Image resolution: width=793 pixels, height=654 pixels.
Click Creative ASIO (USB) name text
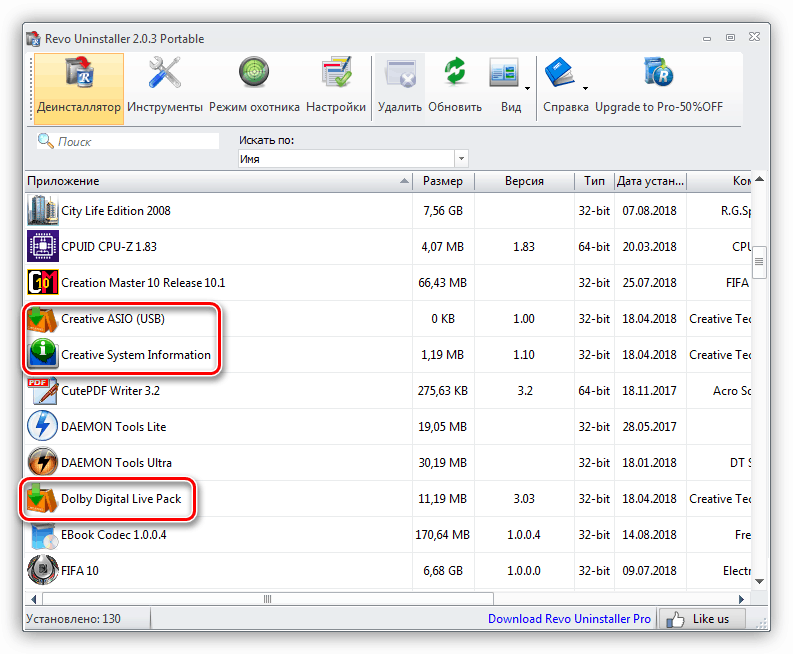tap(113, 319)
